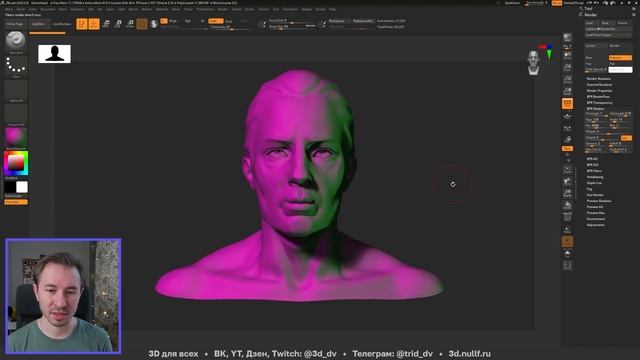The height and width of the screenshot is (360, 640).
Task: Toggle the Zadd mode
Action: pyautogui.click(x=216, y=21)
